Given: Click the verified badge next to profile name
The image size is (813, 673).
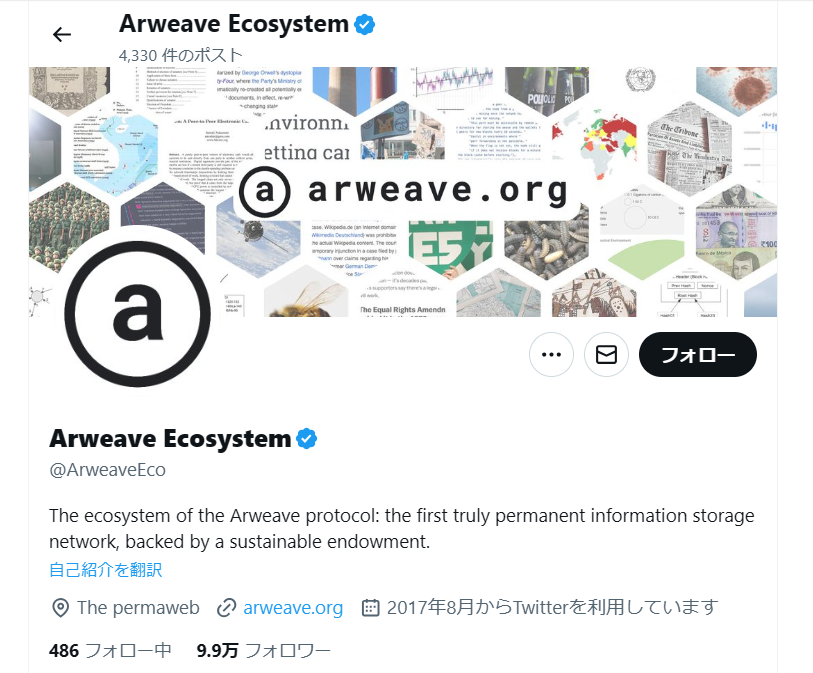Looking at the screenshot, I should tap(306, 439).
